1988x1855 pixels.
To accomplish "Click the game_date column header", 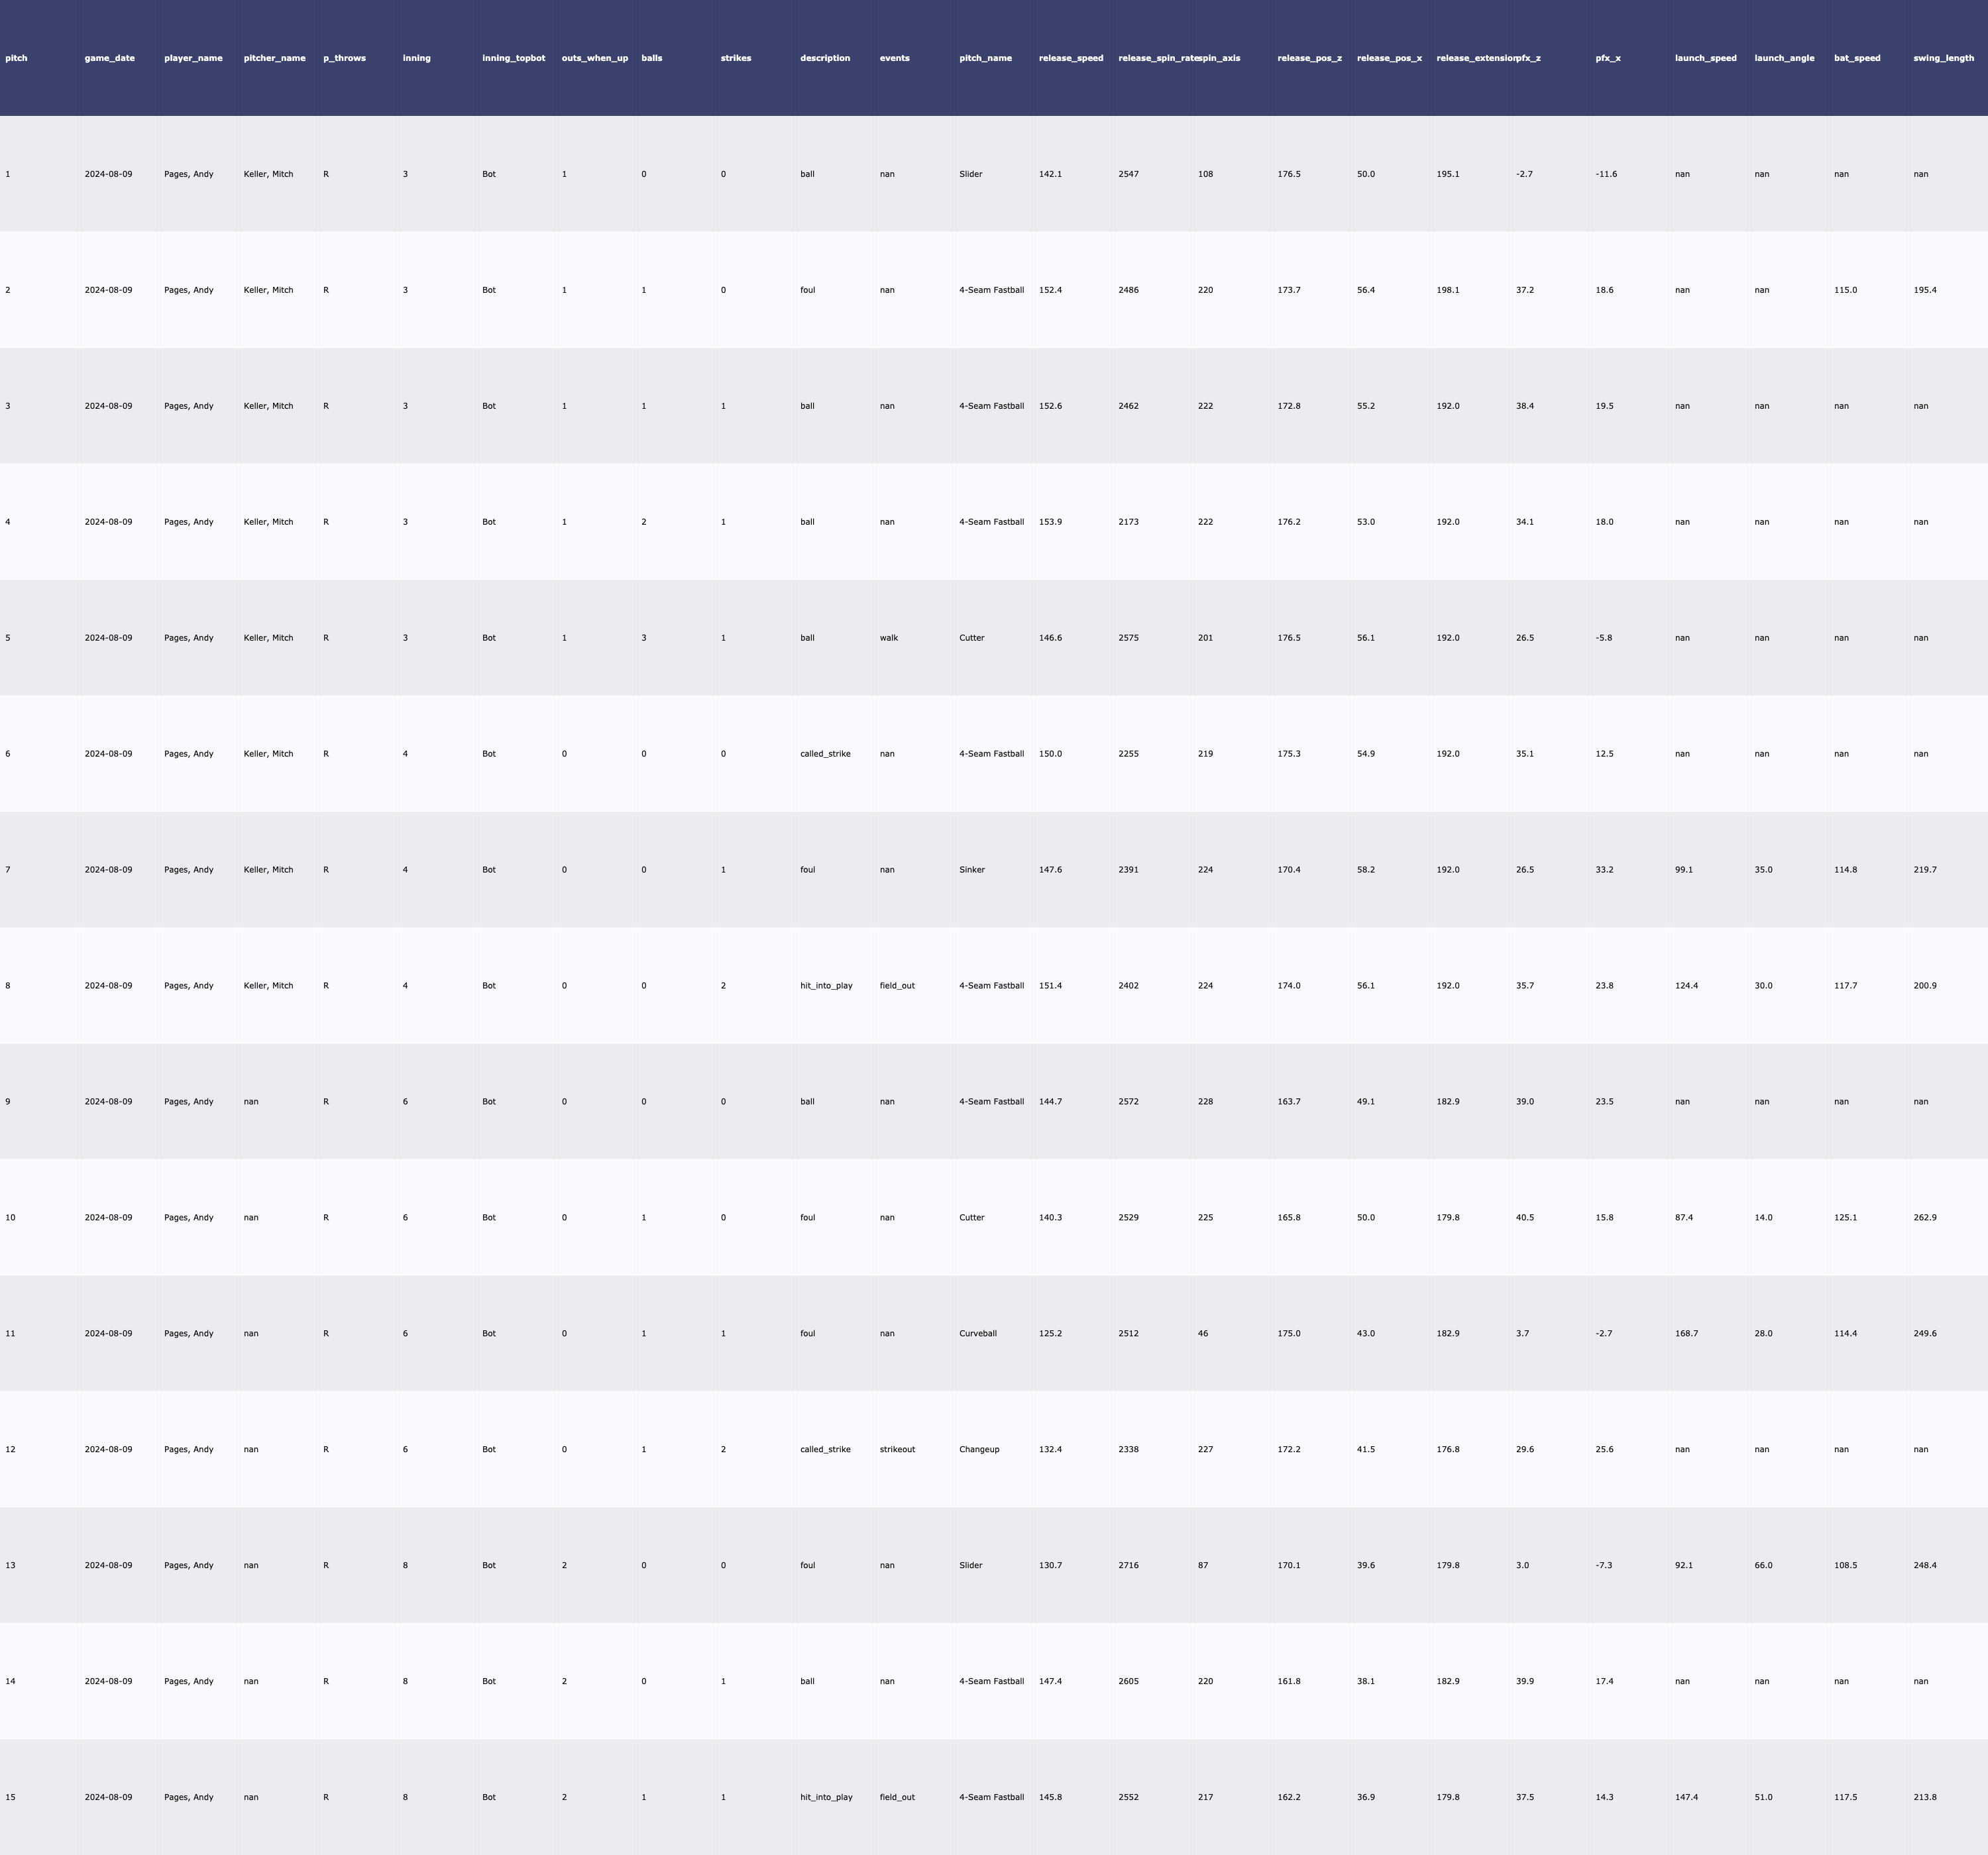I will [109, 58].
